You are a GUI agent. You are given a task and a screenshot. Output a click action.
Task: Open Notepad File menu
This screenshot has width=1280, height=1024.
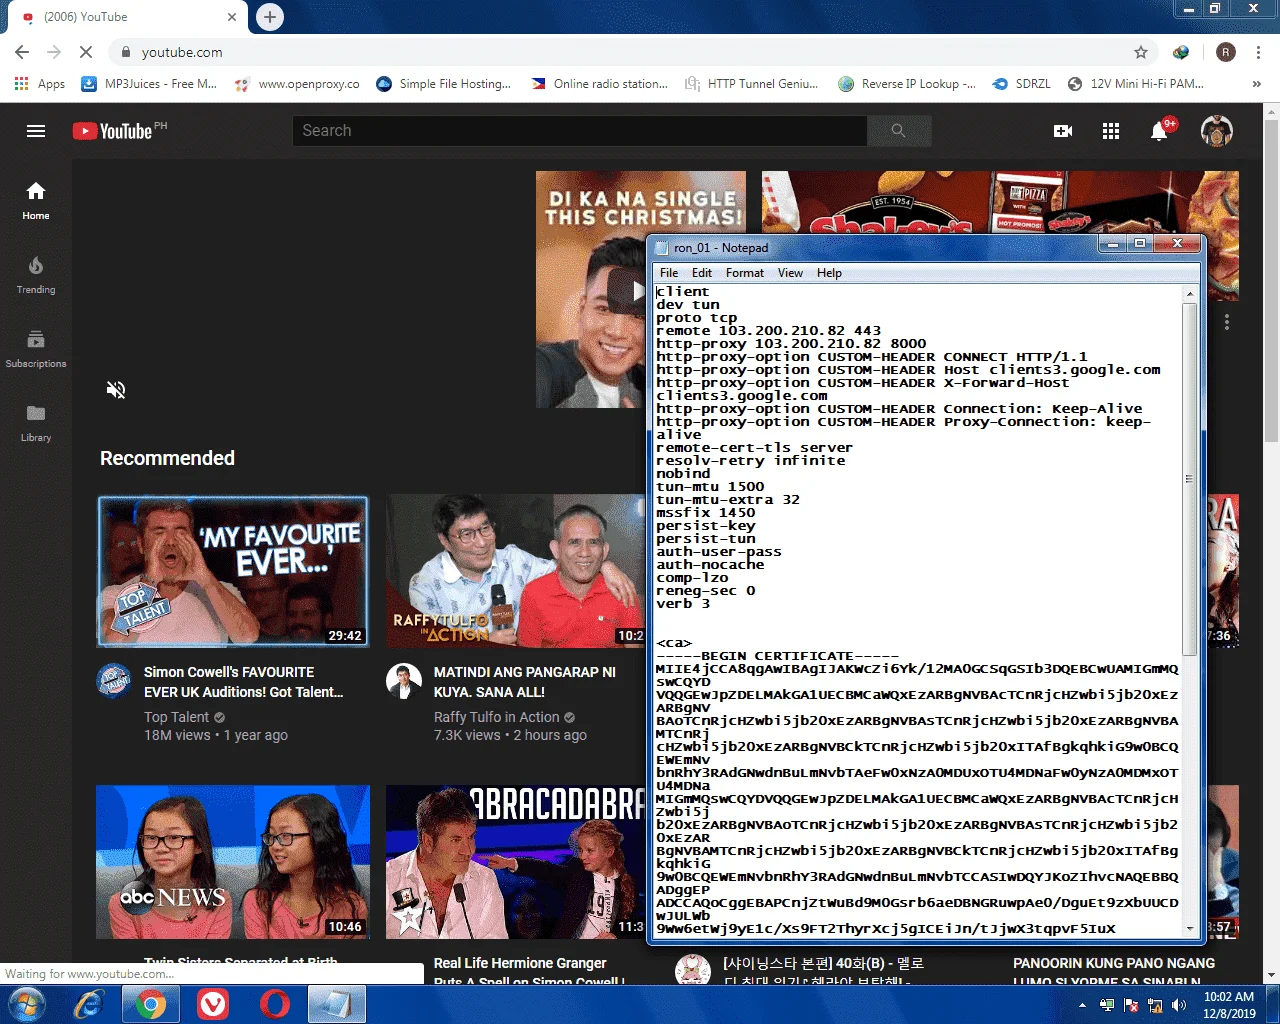coord(669,273)
